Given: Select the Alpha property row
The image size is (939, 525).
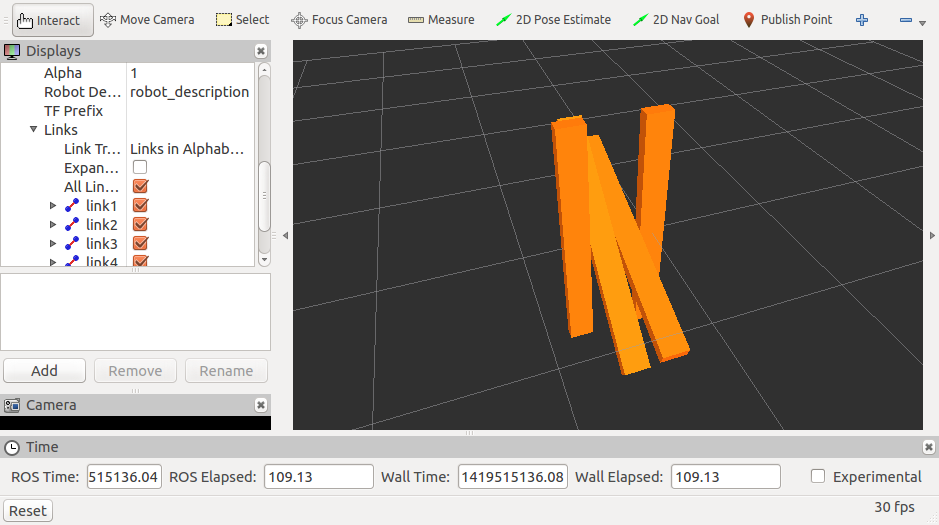Looking at the screenshot, I should 128,72.
